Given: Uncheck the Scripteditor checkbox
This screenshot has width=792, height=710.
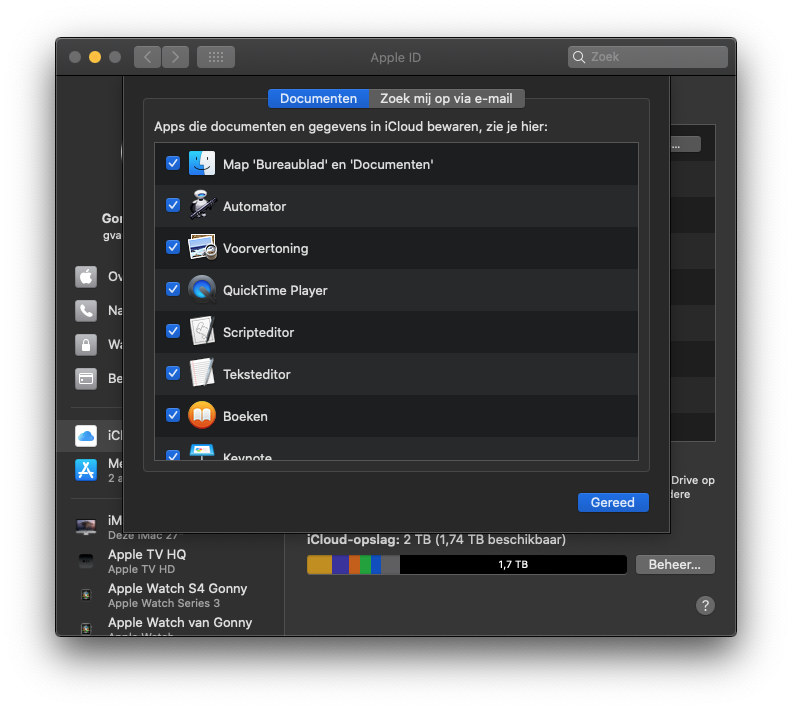Looking at the screenshot, I should pos(173,331).
